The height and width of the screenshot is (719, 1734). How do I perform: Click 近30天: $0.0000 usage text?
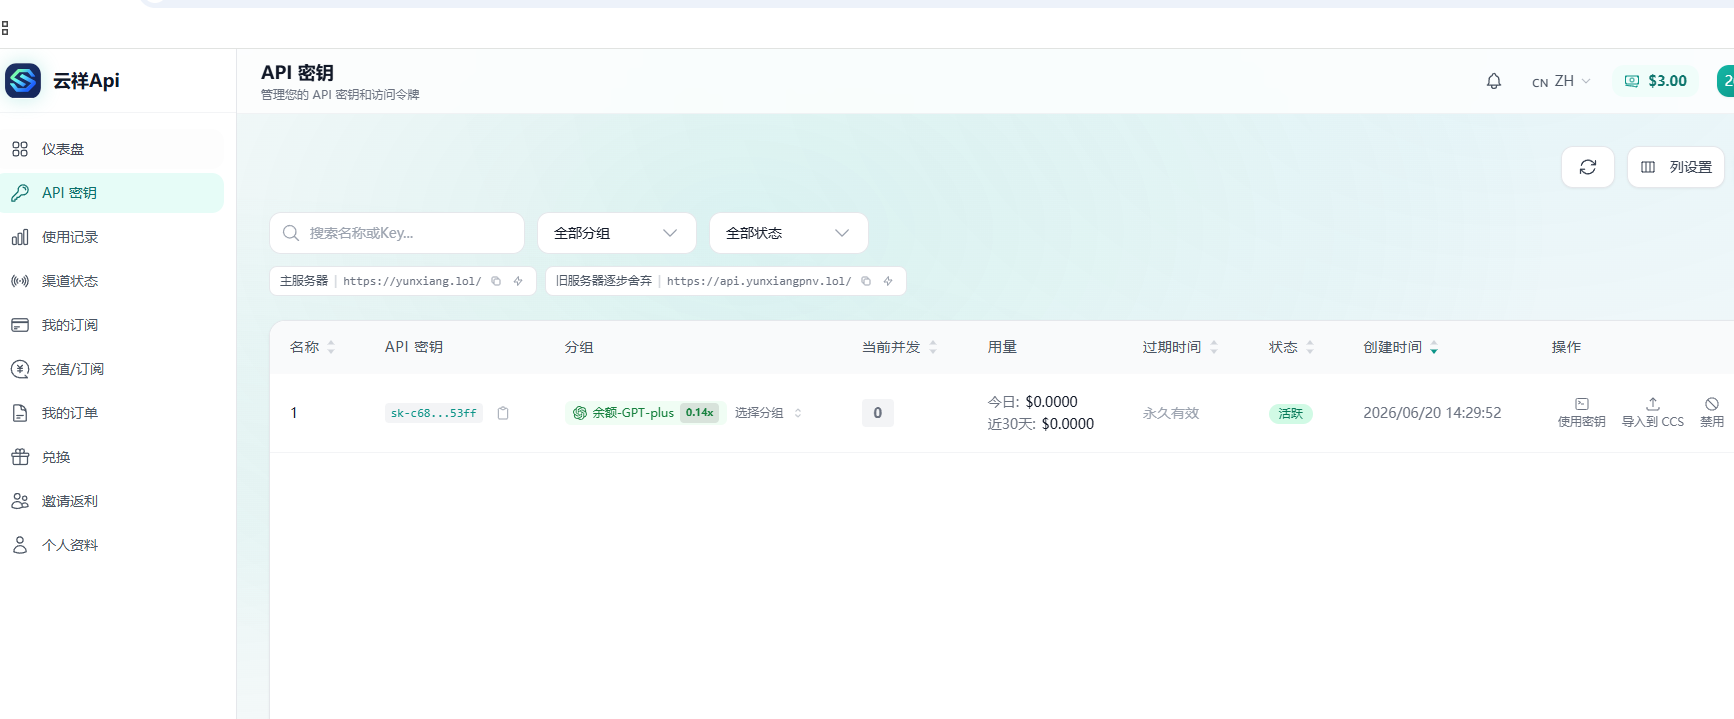[x=1041, y=424]
